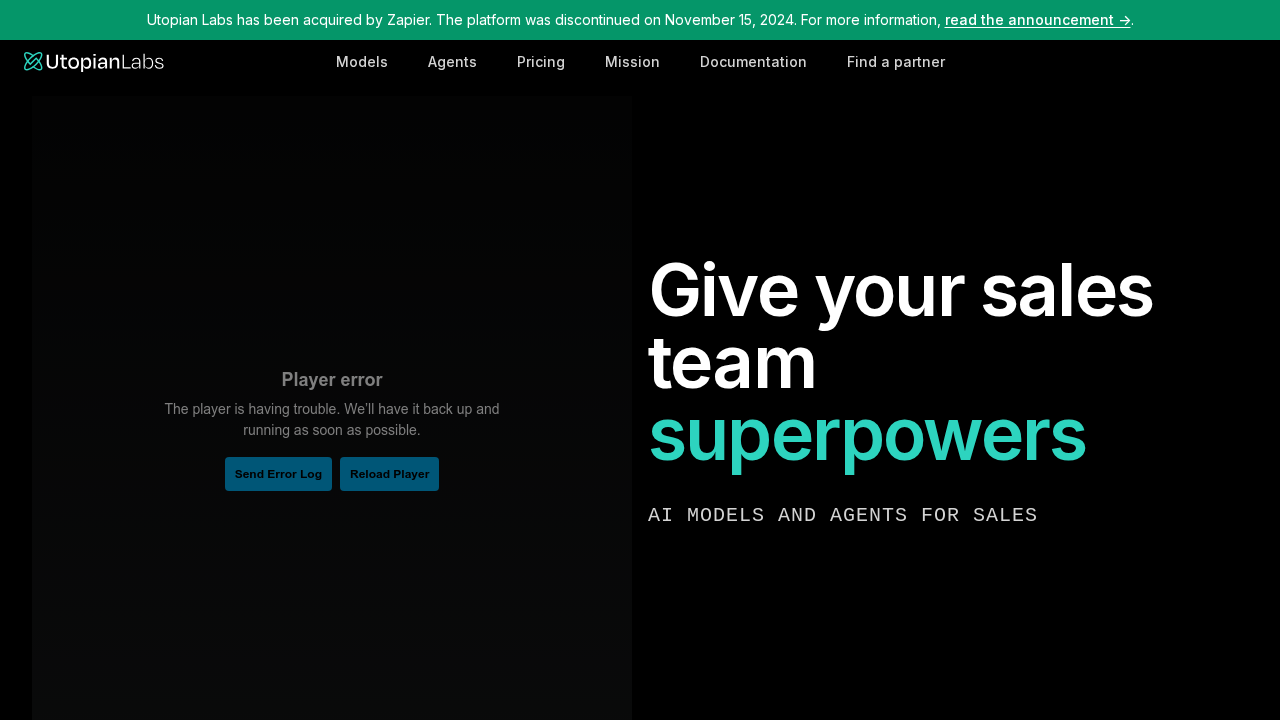
Task: Click the teal 'superpowers' word
Action: (x=866, y=435)
